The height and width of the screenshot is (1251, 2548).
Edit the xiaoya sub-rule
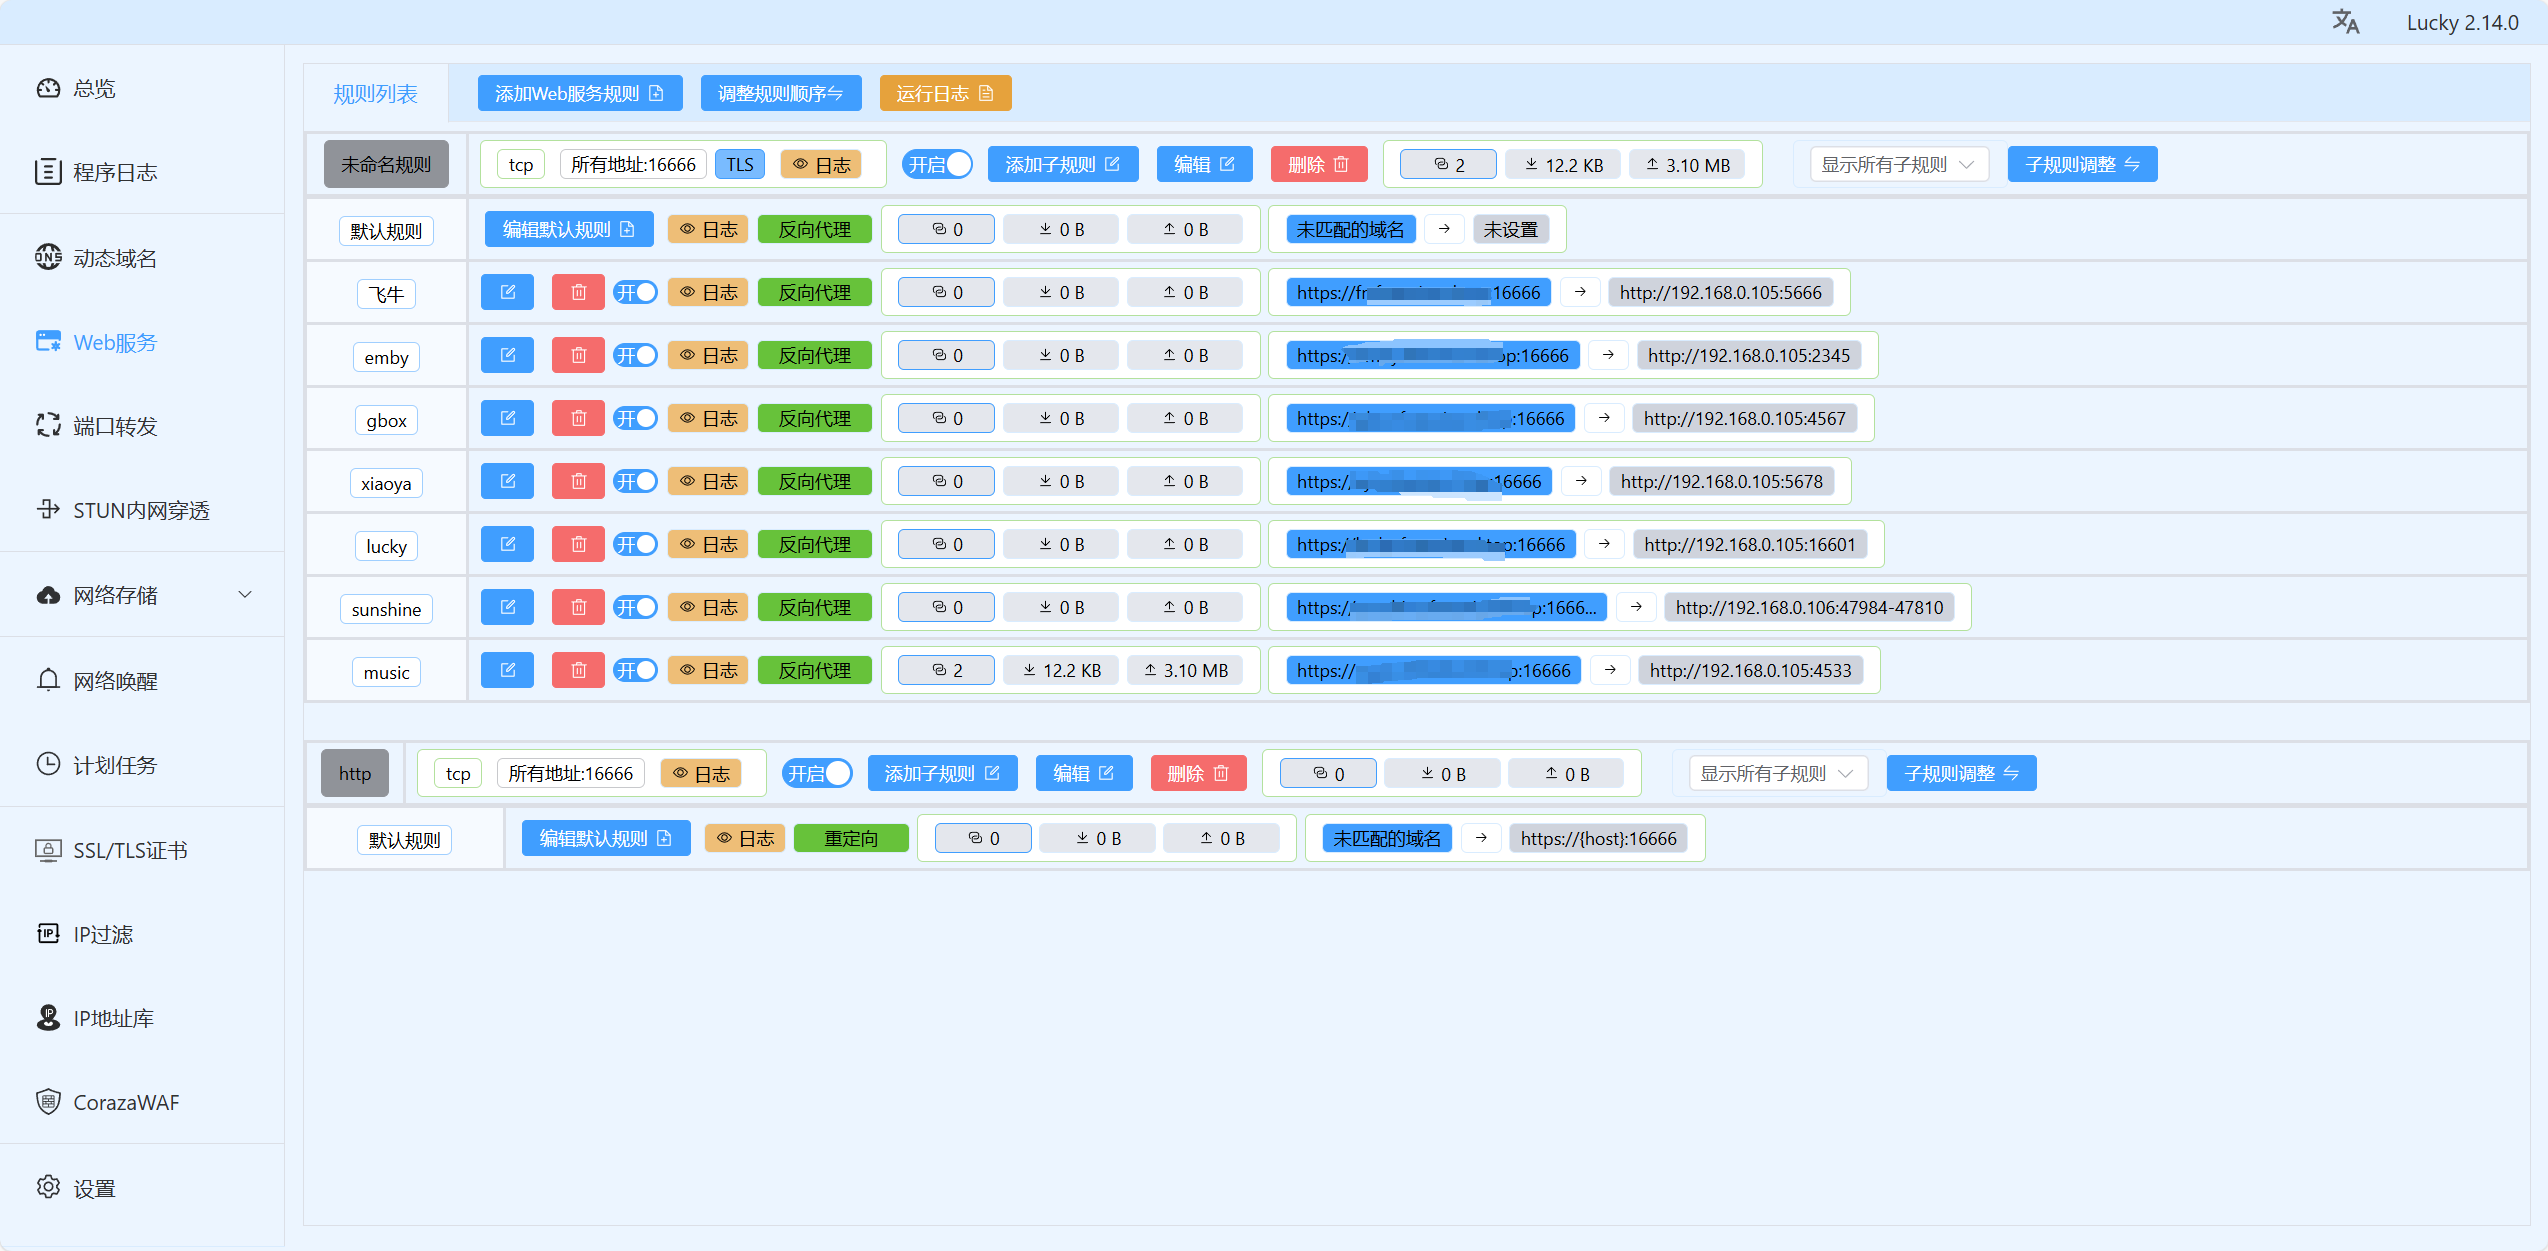[x=507, y=482]
